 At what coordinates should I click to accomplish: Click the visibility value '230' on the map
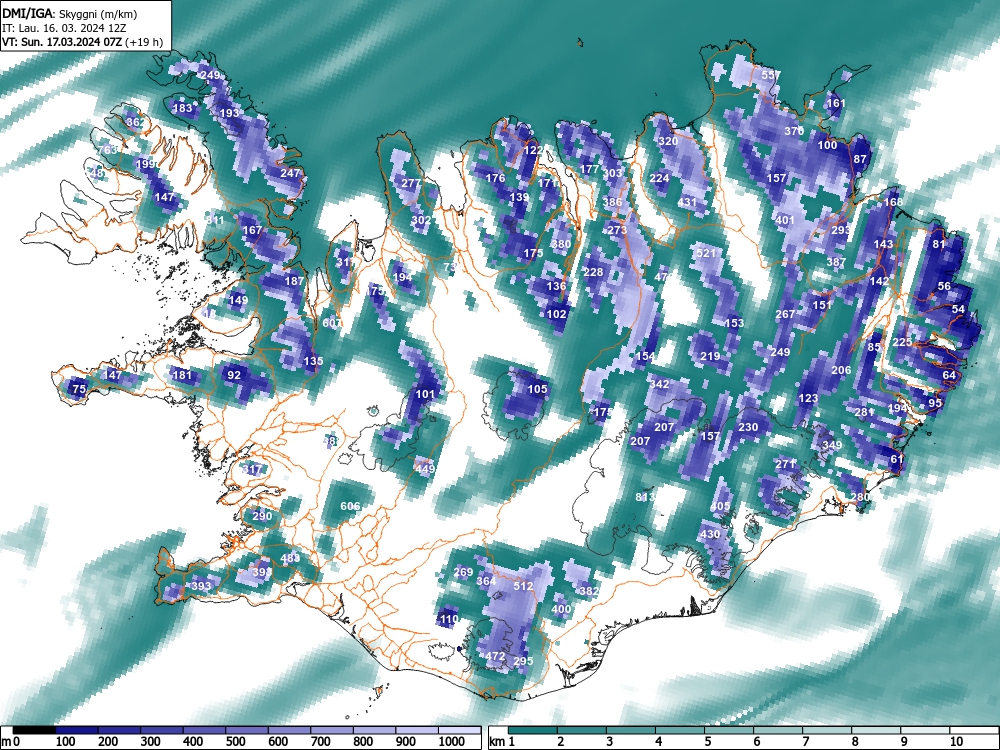pos(748,427)
